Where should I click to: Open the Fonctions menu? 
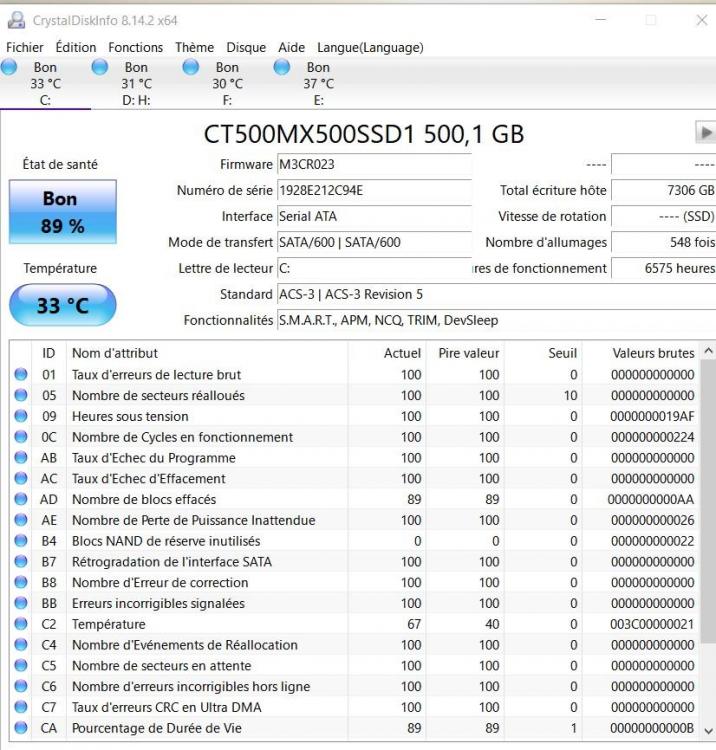[x=135, y=47]
